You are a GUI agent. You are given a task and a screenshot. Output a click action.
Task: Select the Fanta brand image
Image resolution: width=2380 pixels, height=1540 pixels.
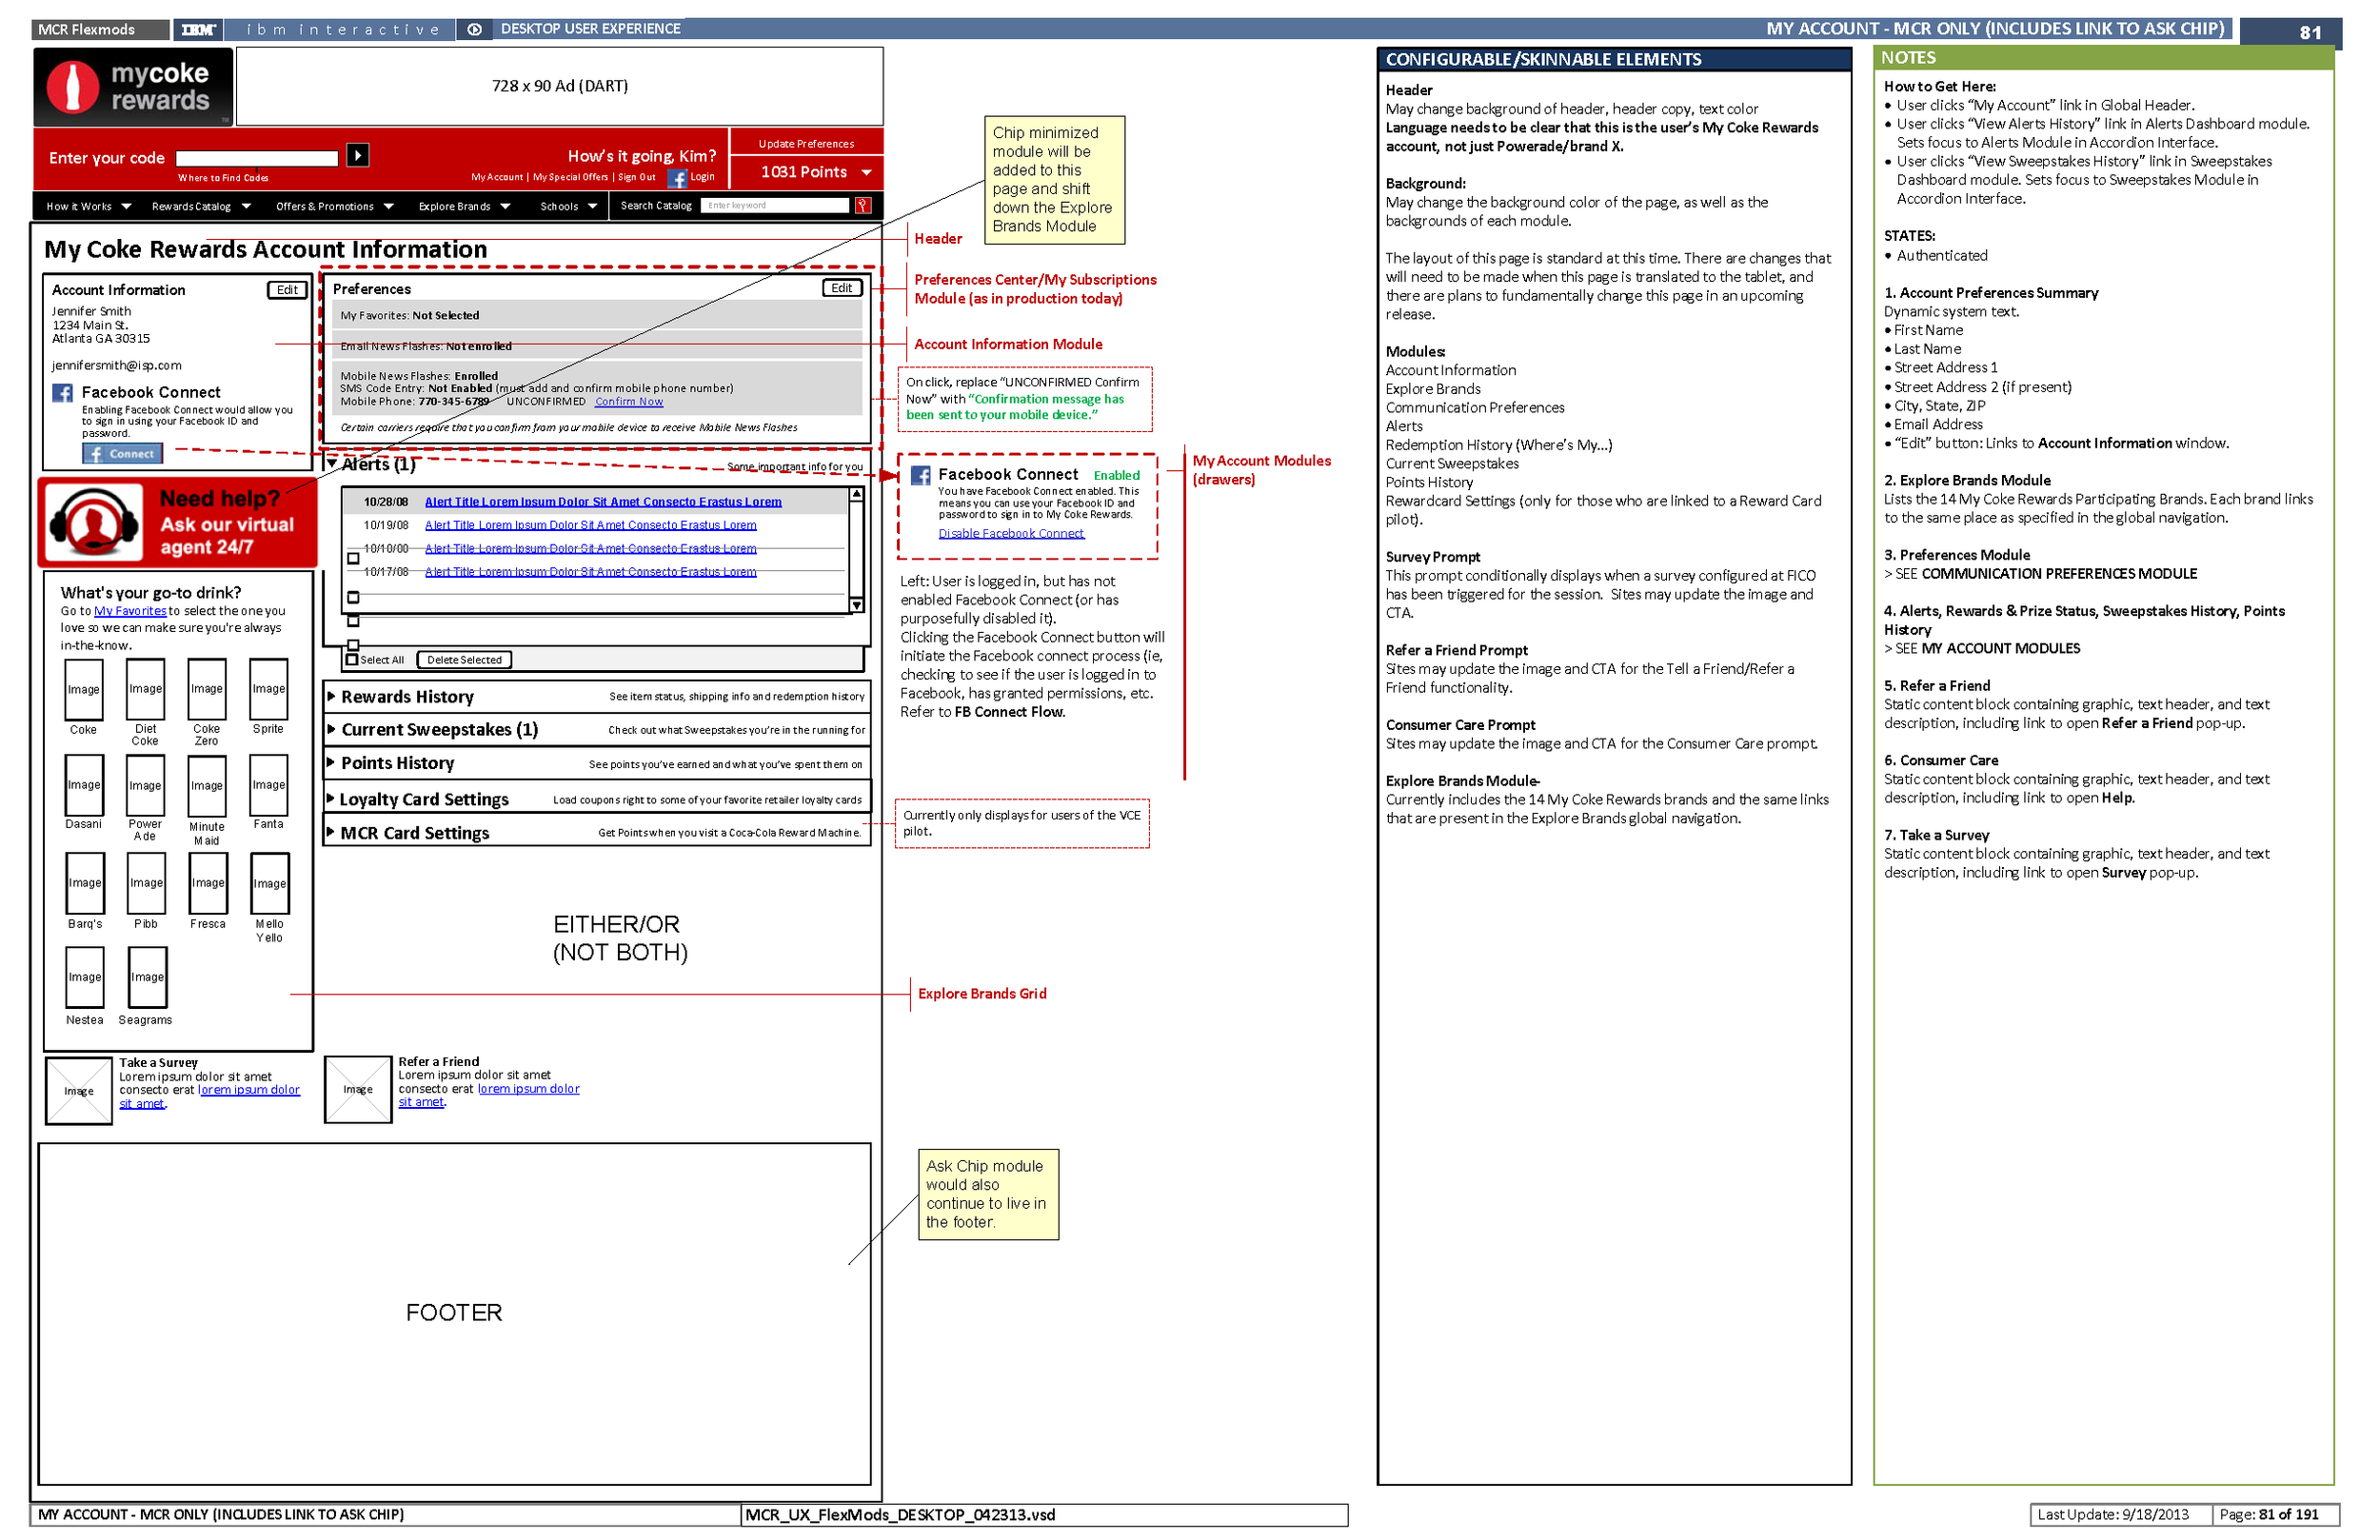pos(268,785)
